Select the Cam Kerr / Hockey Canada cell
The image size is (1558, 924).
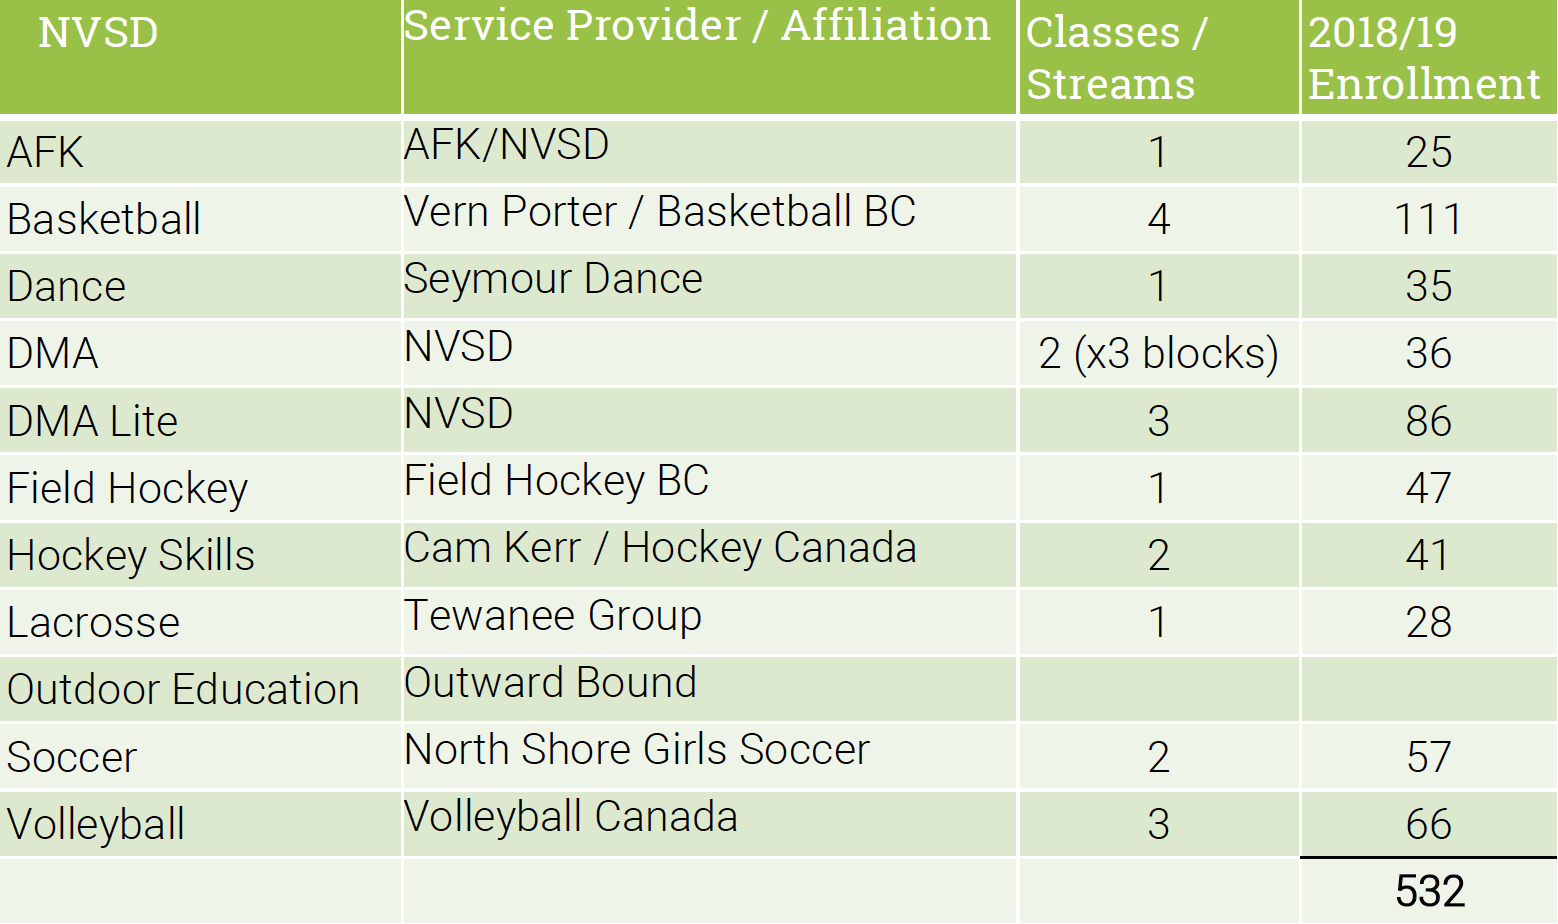(x=660, y=549)
